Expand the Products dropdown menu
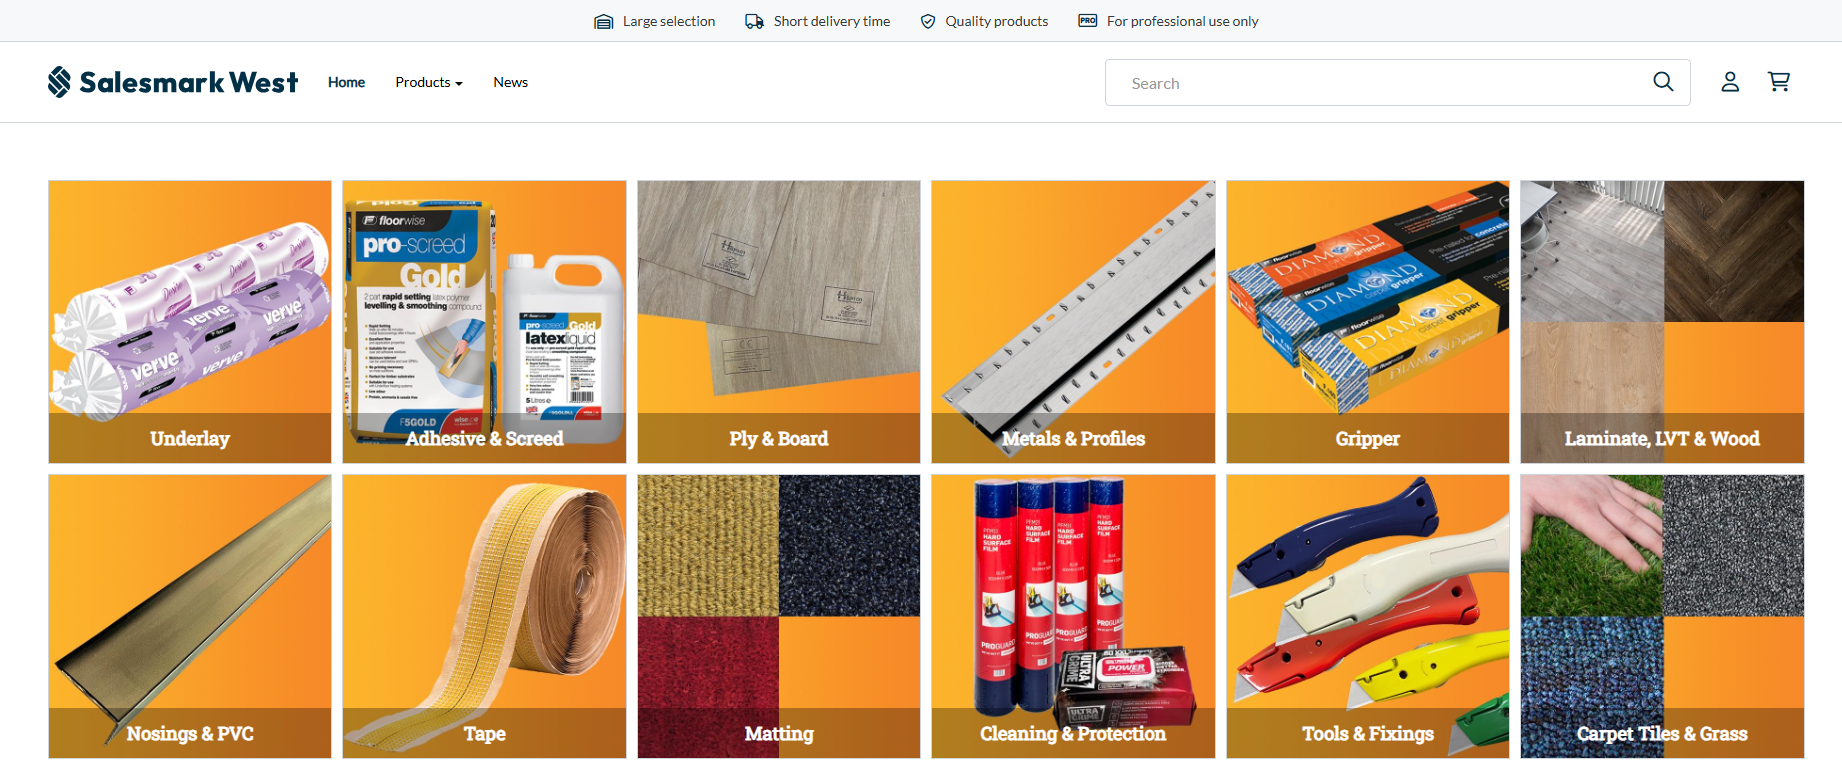Image resolution: width=1842 pixels, height=781 pixels. tap(429, 82)
